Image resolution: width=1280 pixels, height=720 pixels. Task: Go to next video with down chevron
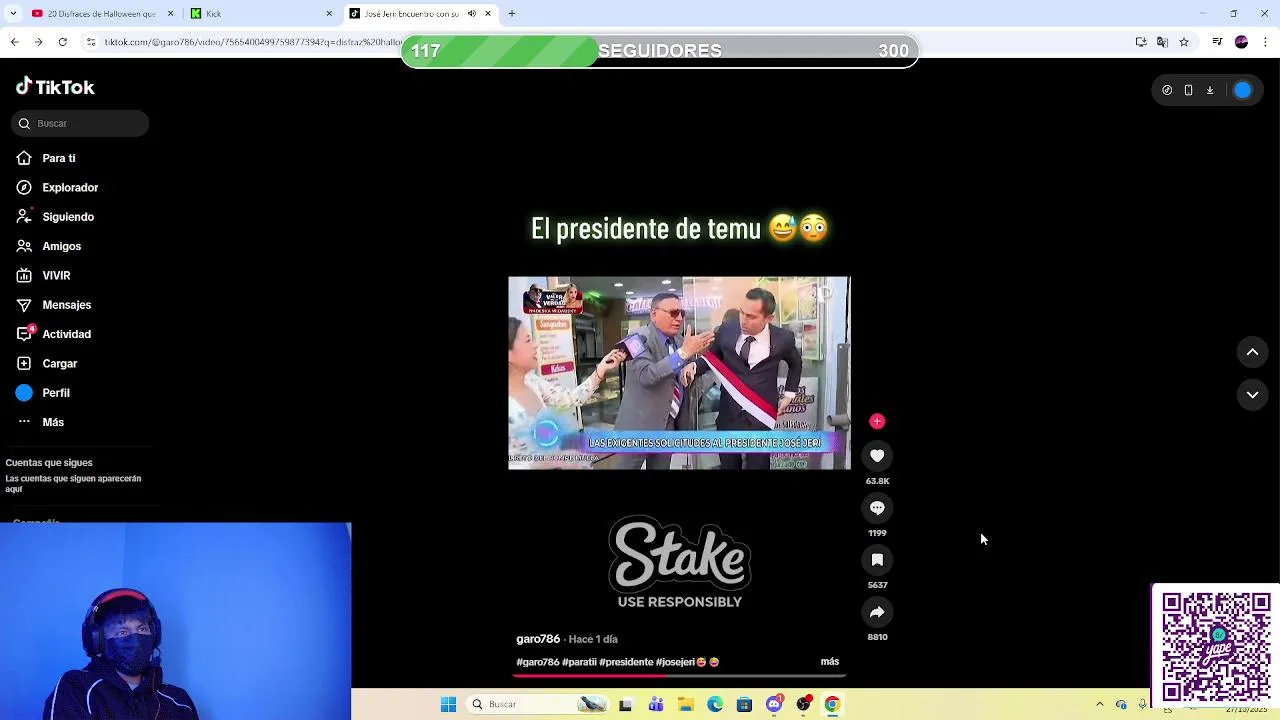[1252, 395]
